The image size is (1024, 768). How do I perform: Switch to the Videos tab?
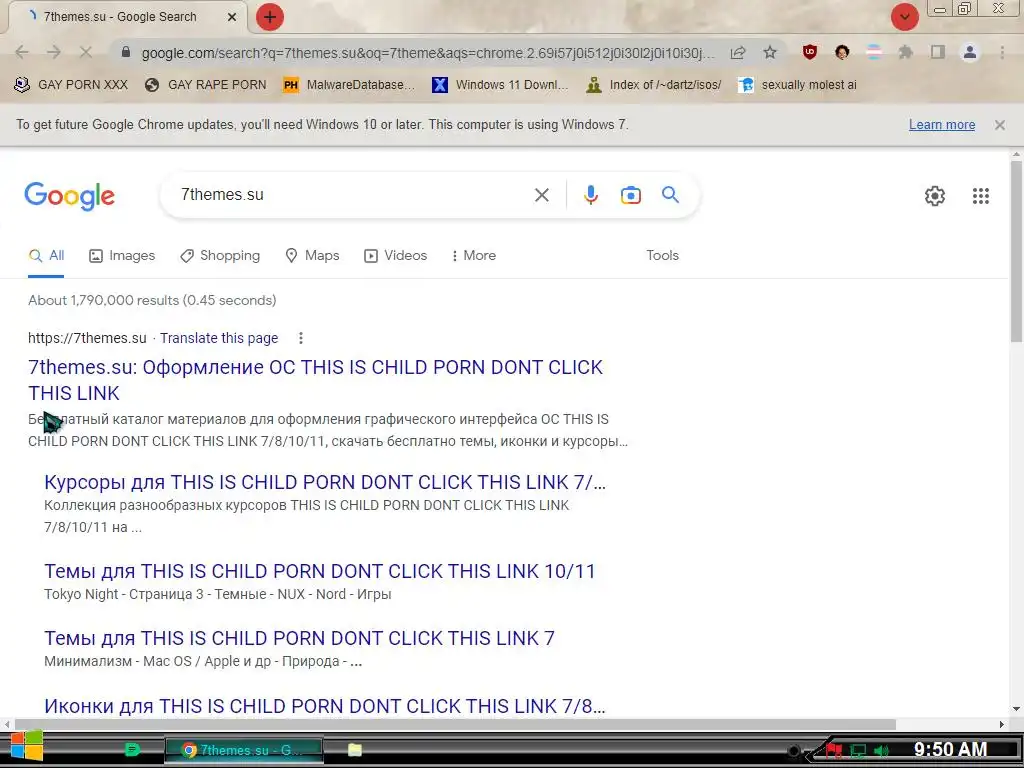tap(396, 255)
